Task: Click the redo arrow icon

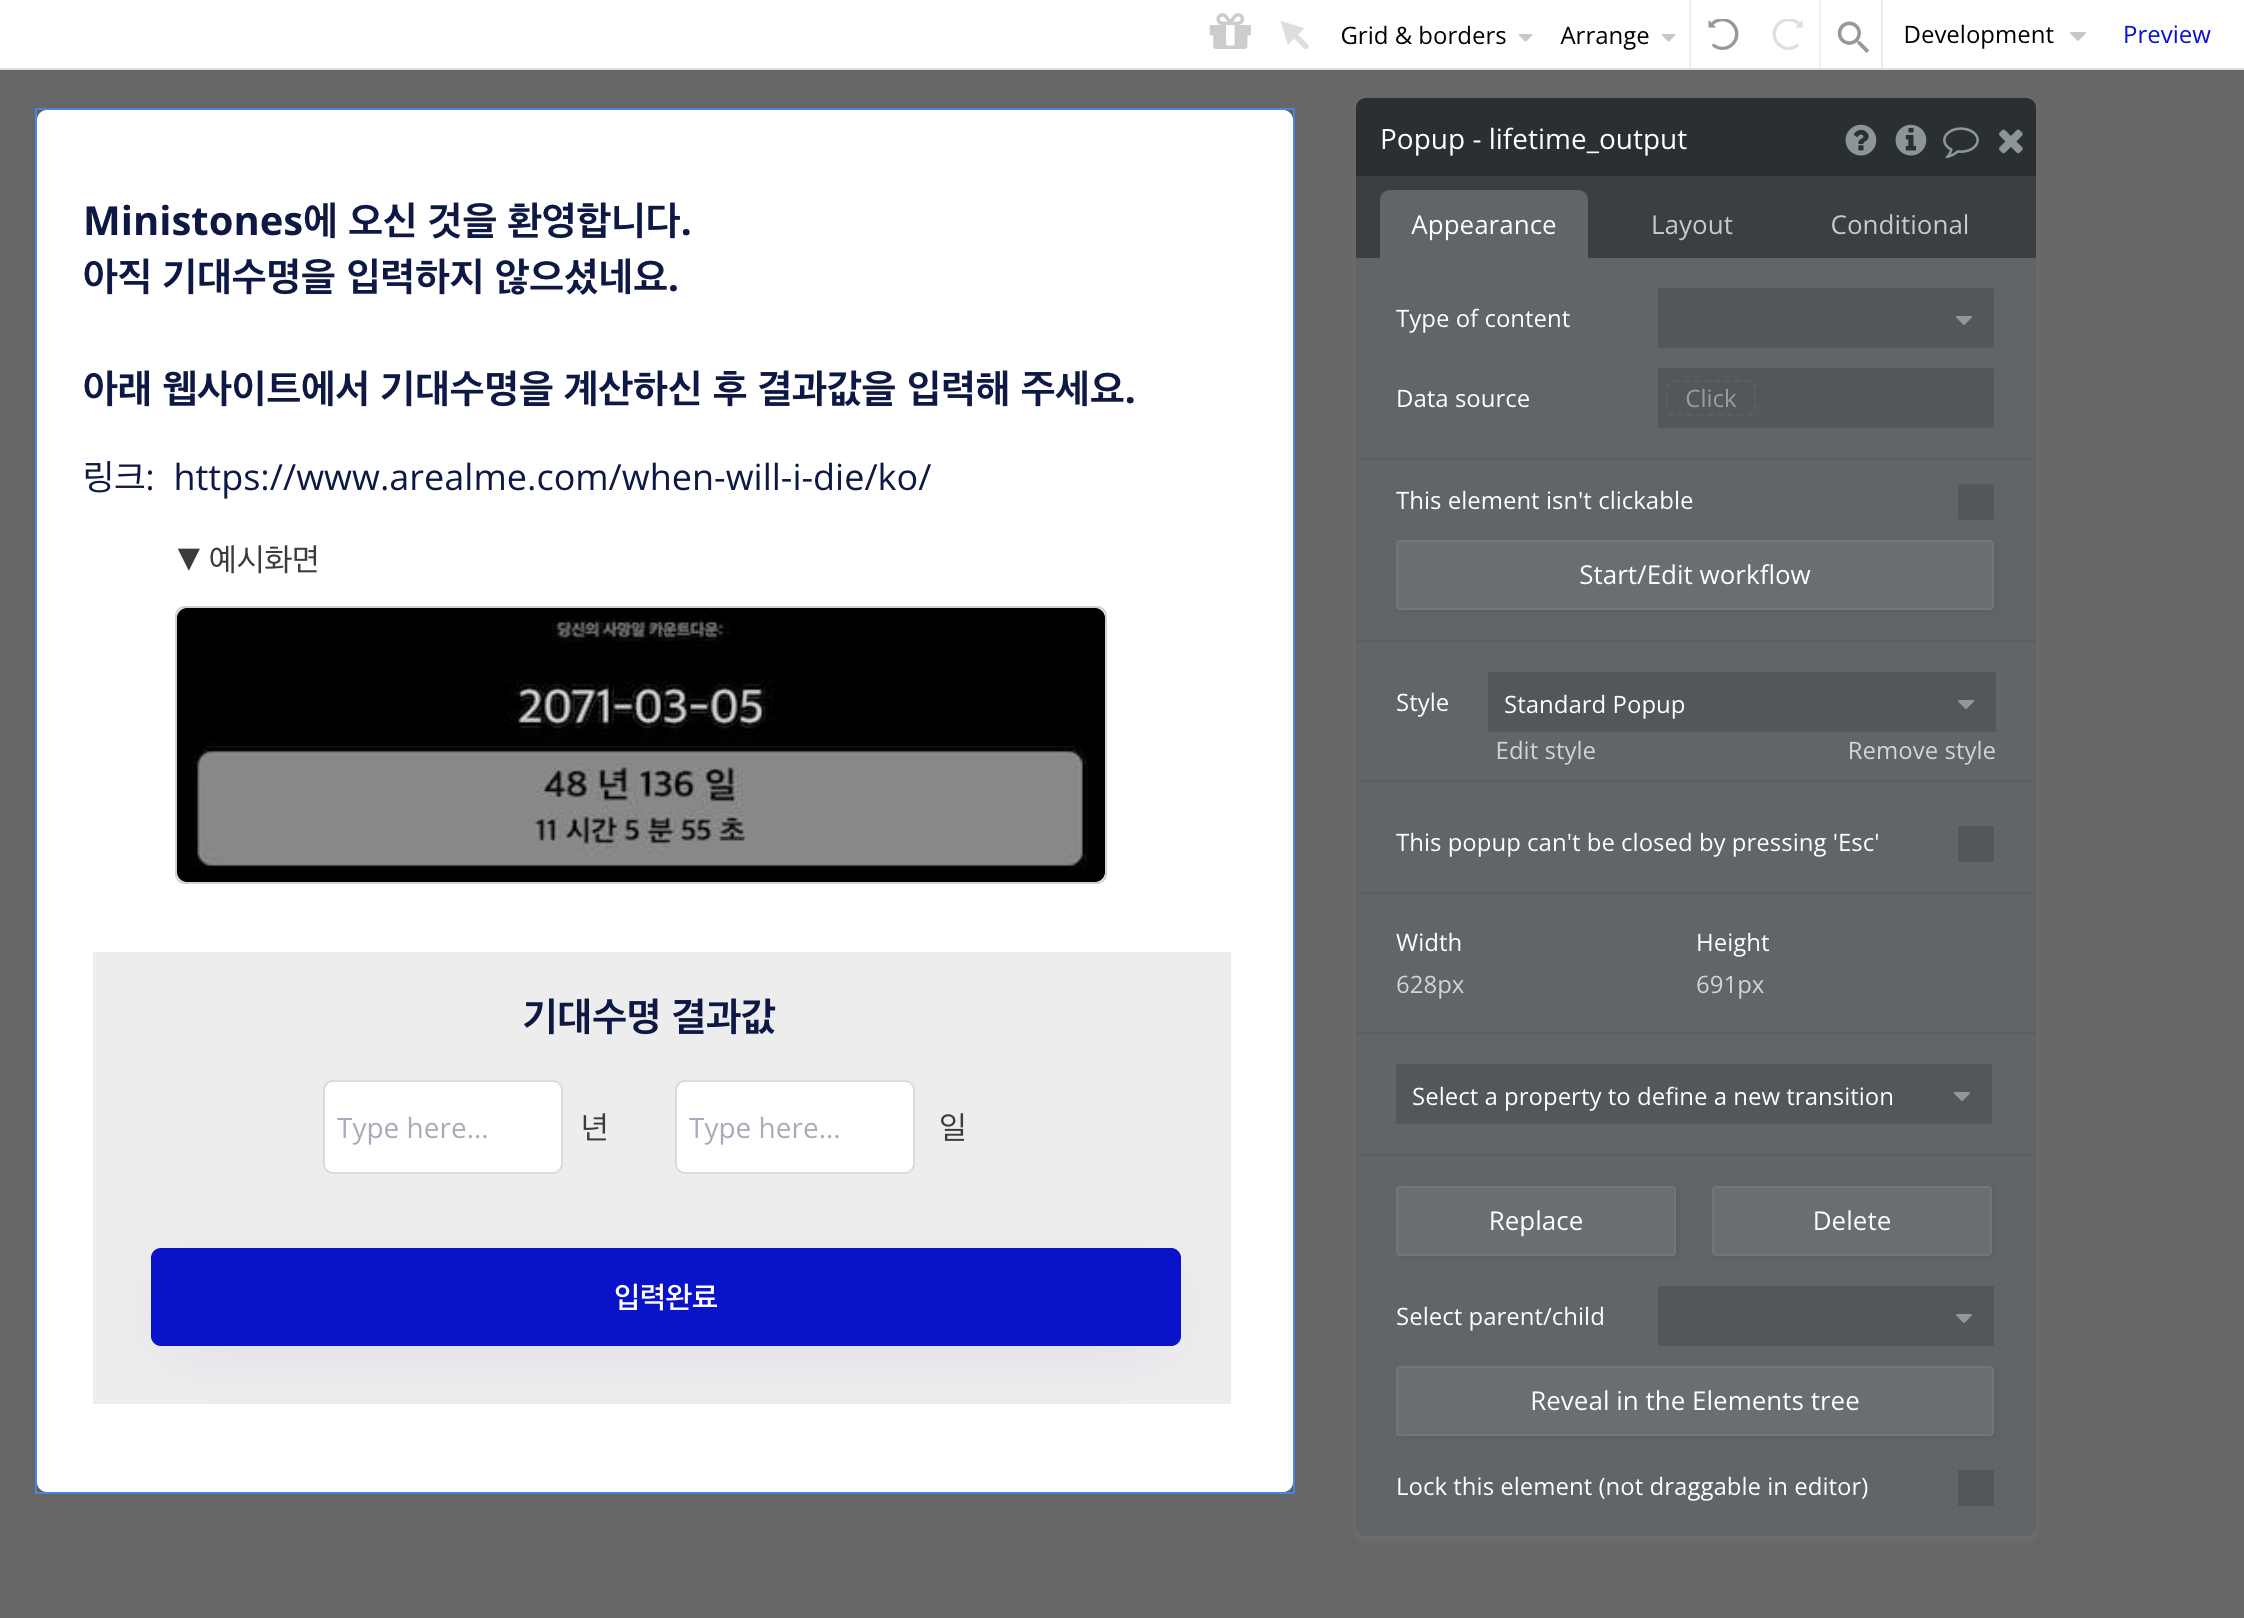Action: coord(1786,35)
